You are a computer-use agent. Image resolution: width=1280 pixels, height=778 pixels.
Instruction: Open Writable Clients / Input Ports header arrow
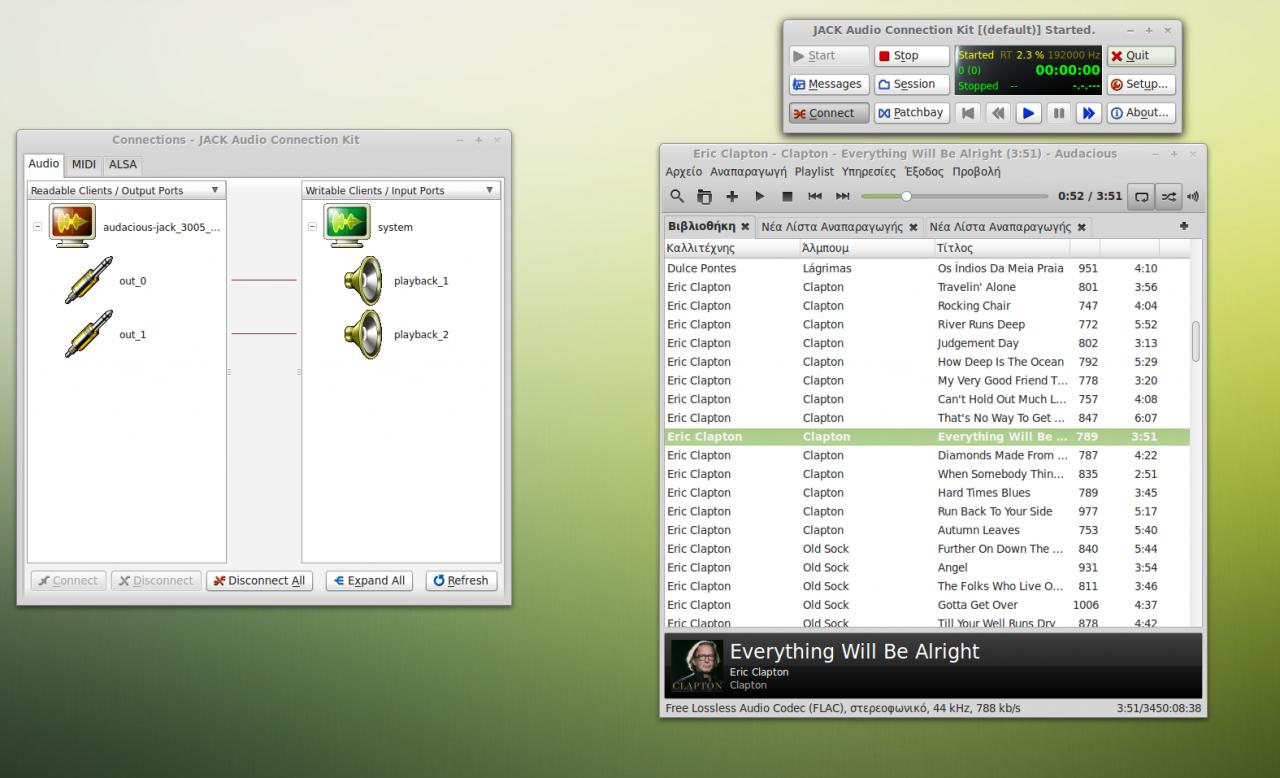point(489,190)
